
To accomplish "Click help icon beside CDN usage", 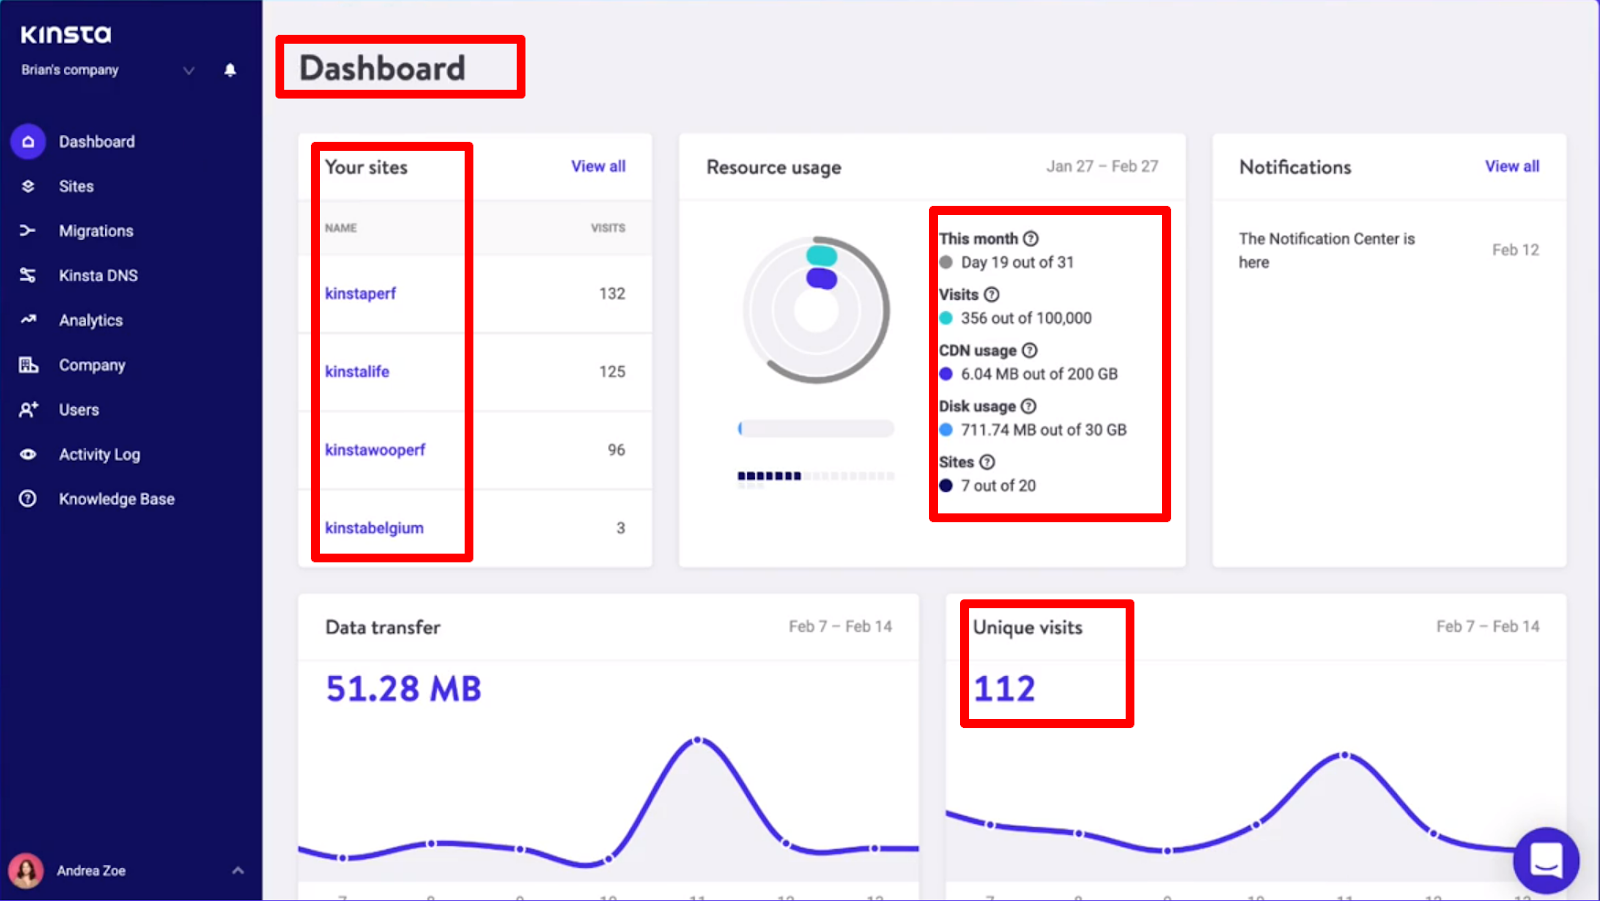I will [1030, 351].
